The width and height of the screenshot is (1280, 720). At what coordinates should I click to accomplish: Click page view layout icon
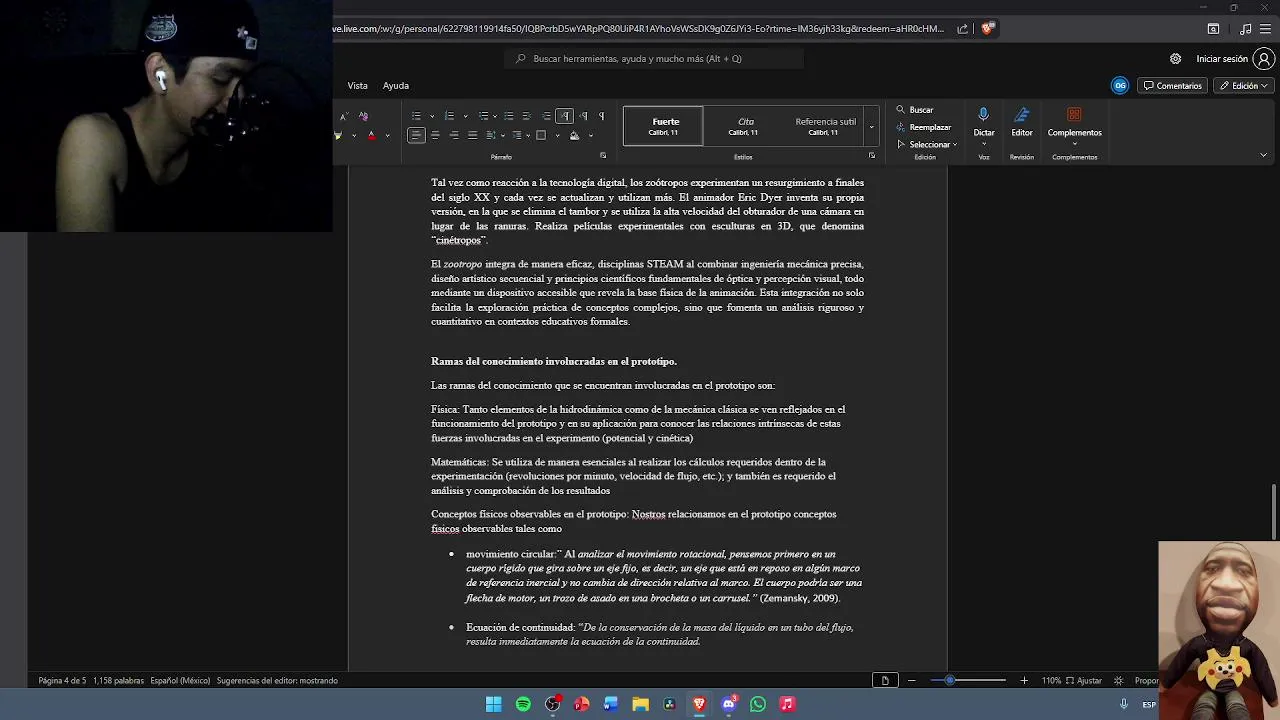885,681
